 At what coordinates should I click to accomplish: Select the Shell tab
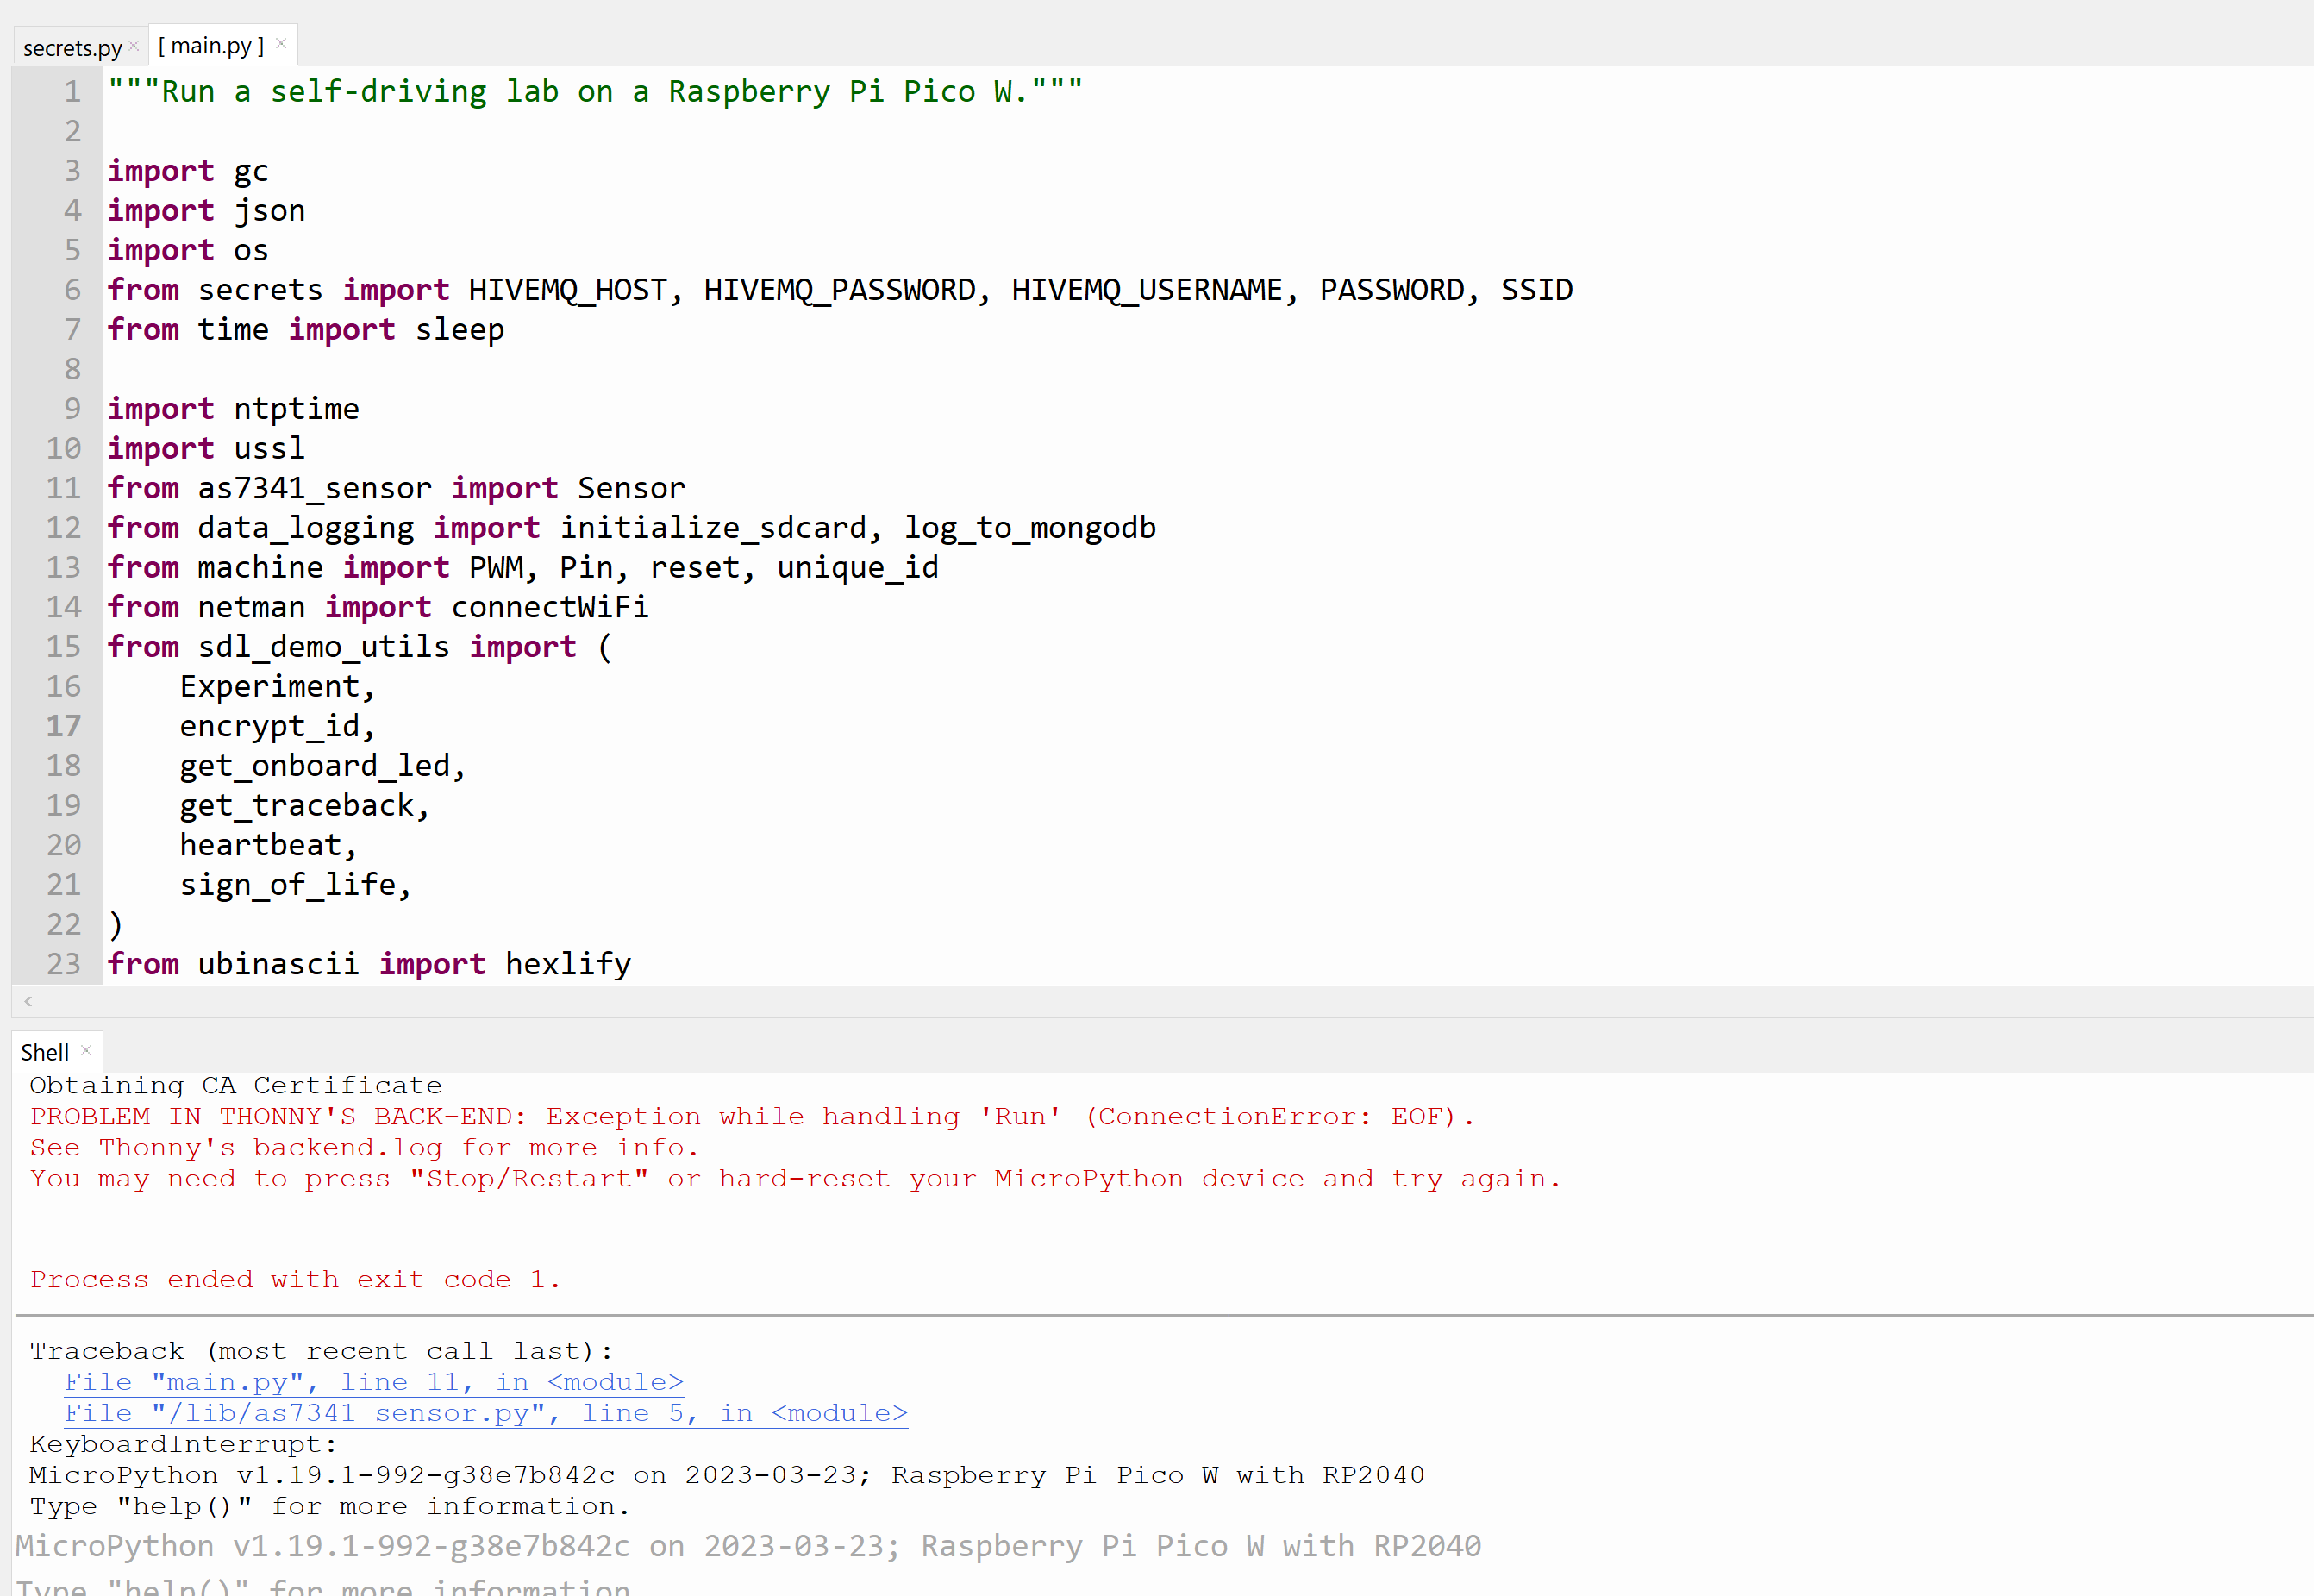tap(44, 1051)
